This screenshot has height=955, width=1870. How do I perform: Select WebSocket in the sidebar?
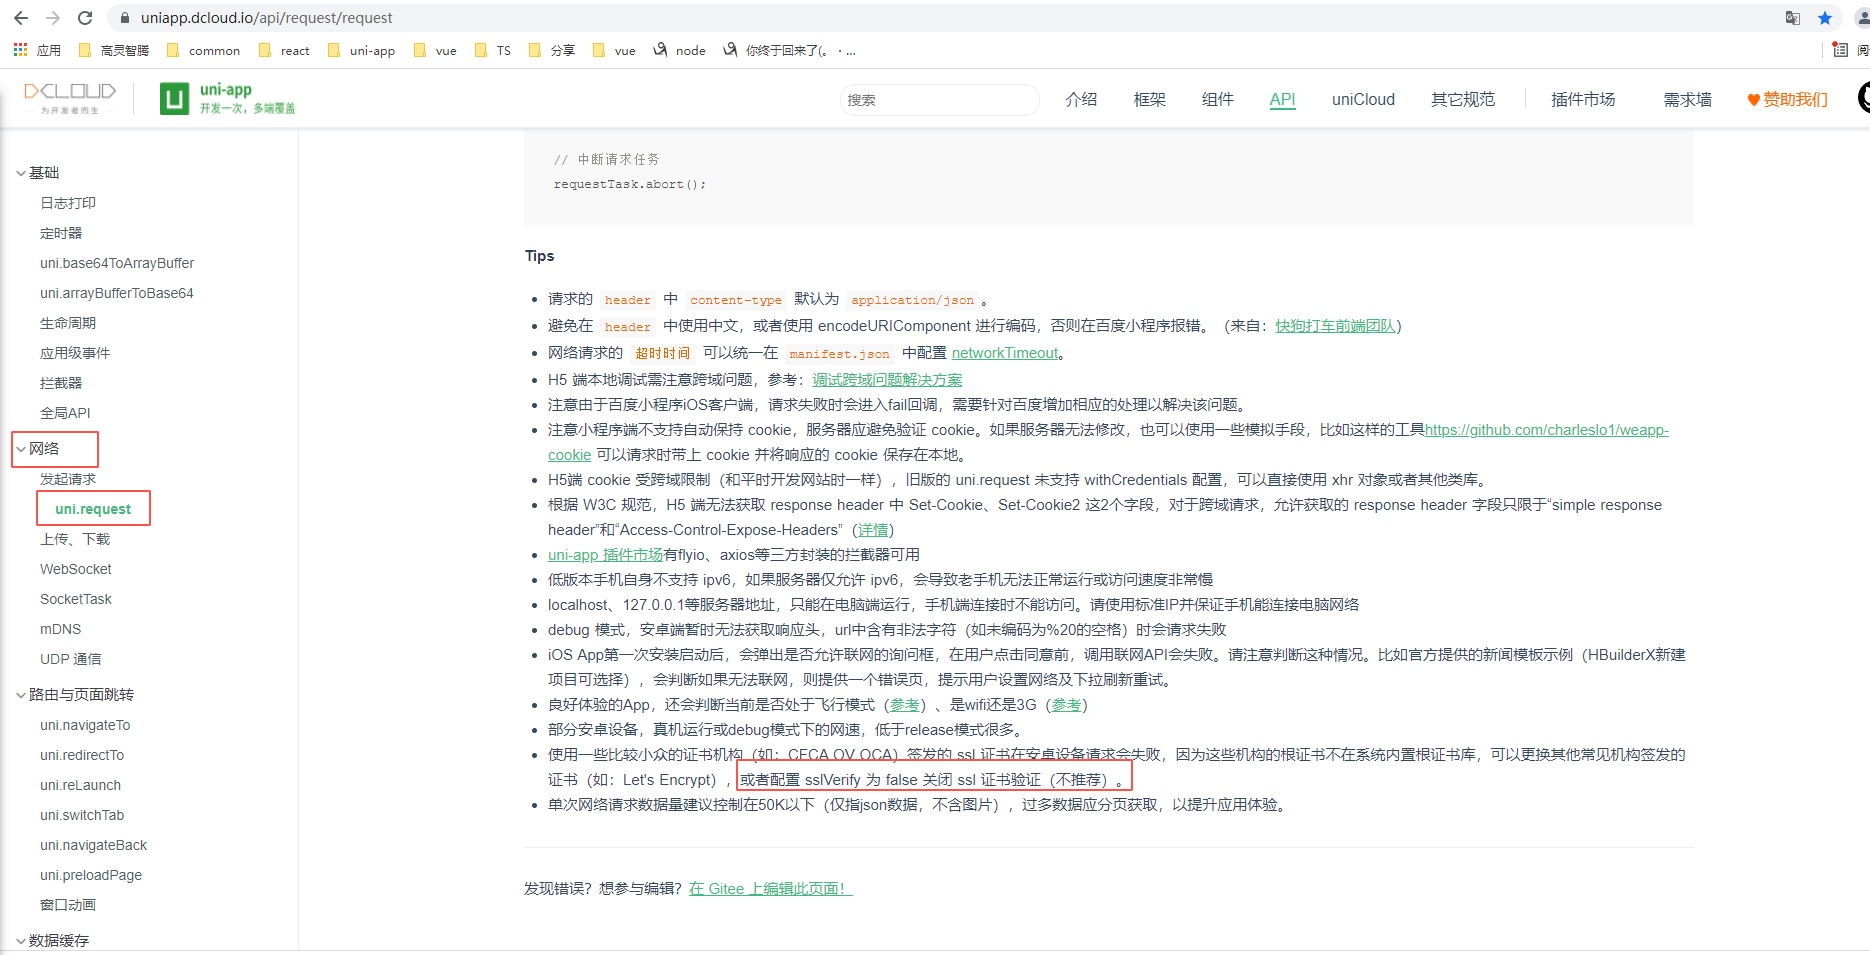tap(76, 569)
